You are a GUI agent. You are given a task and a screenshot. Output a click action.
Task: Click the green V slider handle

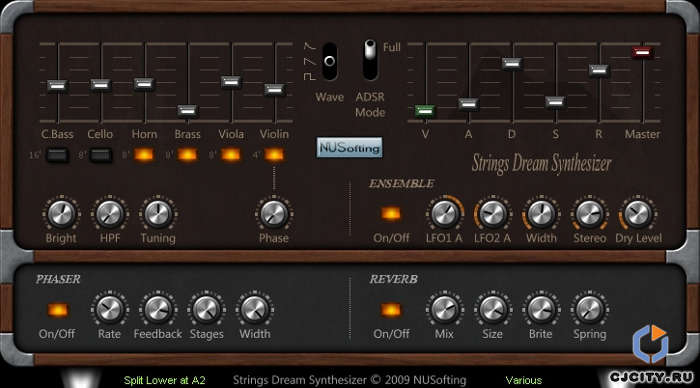425,110
